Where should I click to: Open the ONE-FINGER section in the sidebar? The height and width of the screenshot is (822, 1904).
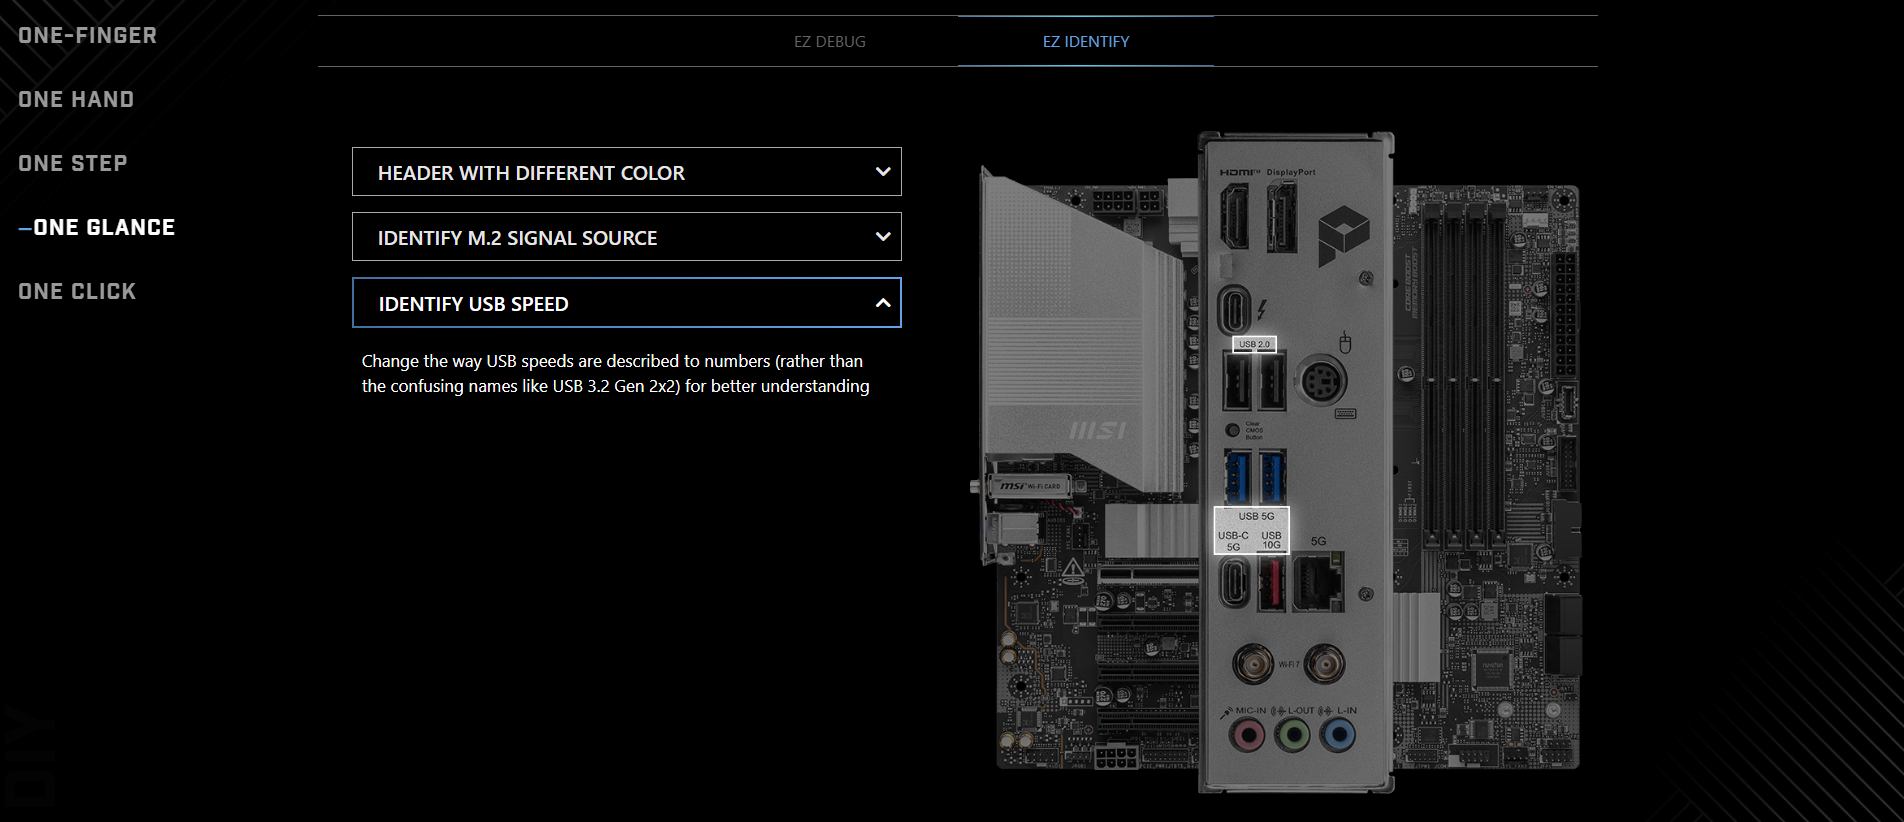click(87, 36)
